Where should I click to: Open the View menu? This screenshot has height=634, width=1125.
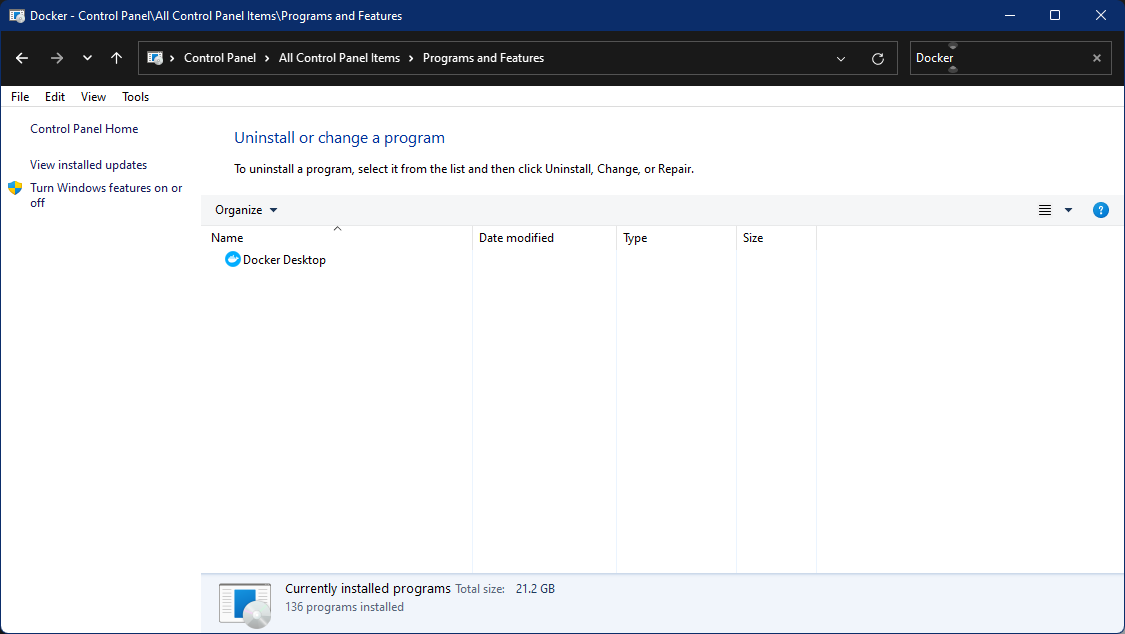[x=93, y=96]
